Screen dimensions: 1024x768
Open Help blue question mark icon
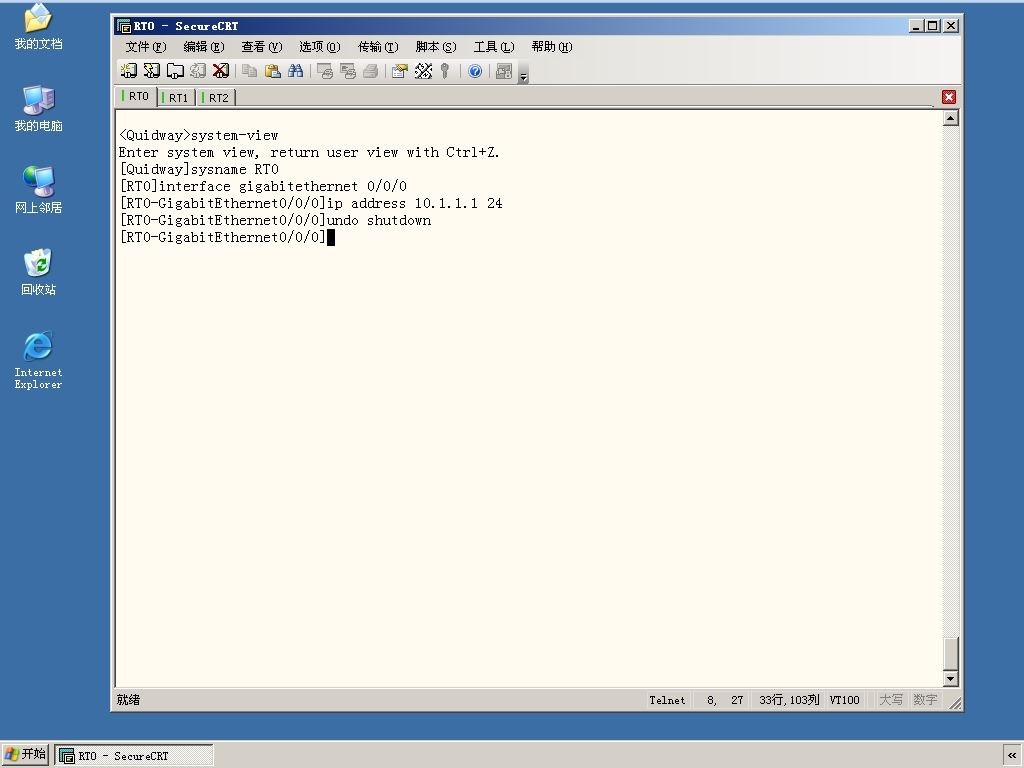(475, 71)
